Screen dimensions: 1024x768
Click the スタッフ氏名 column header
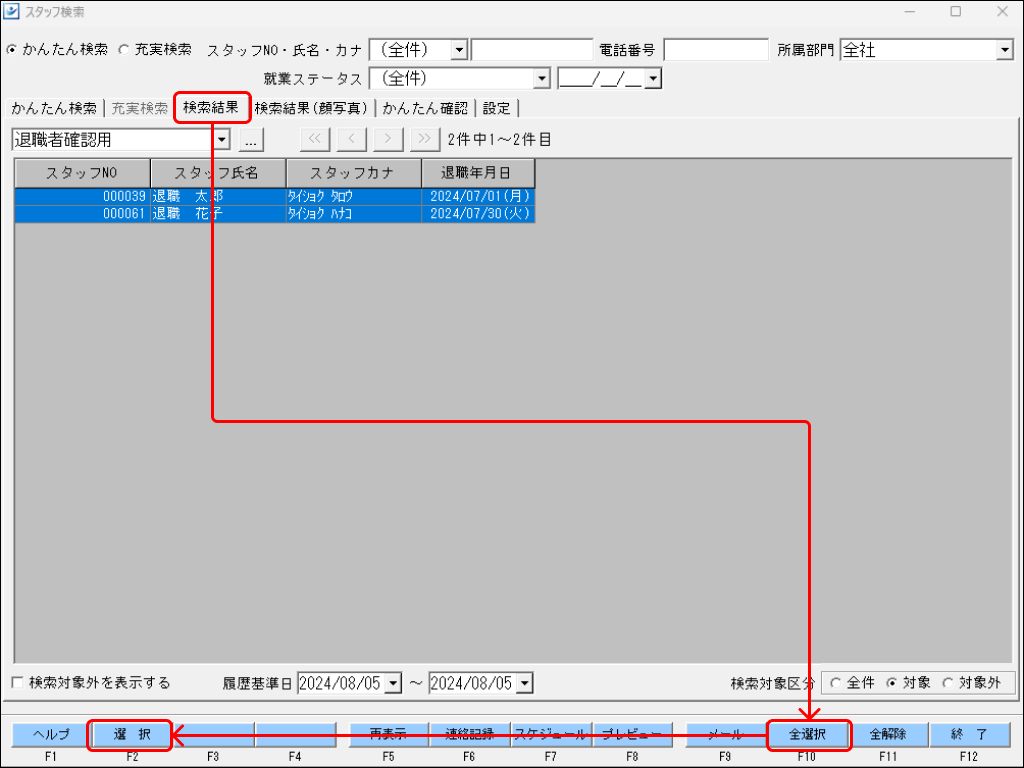218,173
